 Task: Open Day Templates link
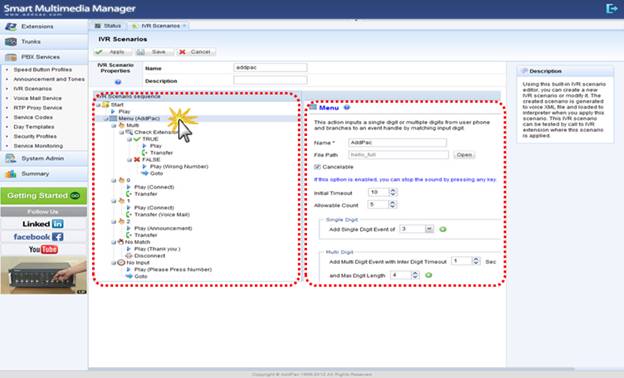click(34, 127)
